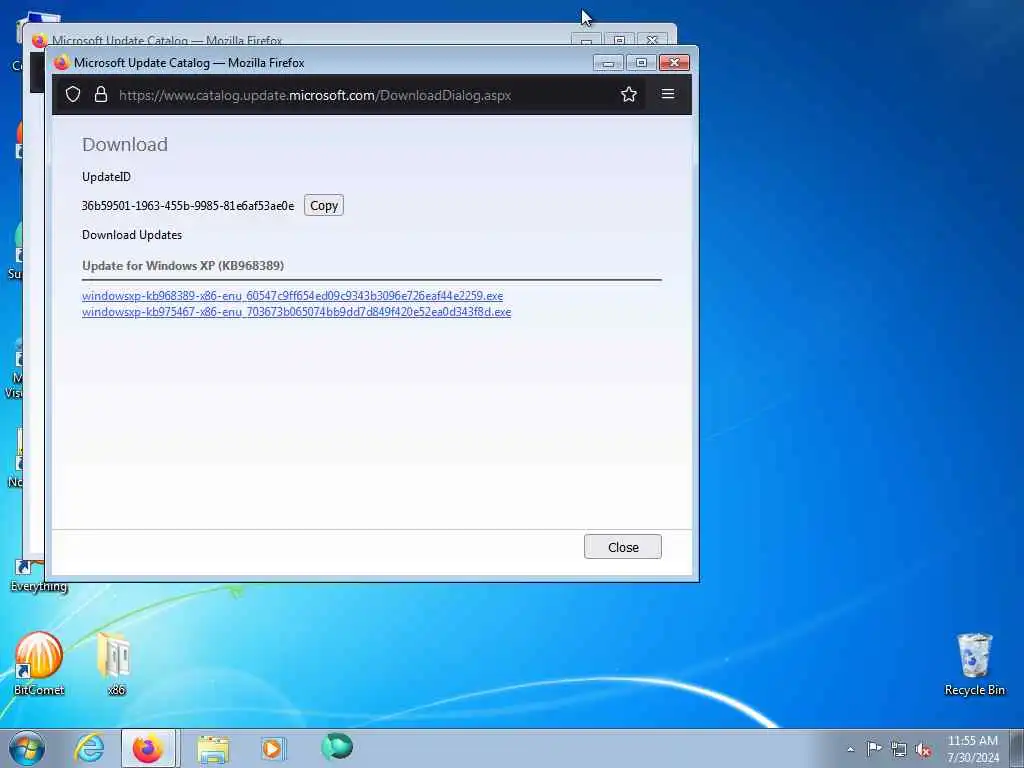Switch to Firefox via taskbar icon

click(148, 748)
